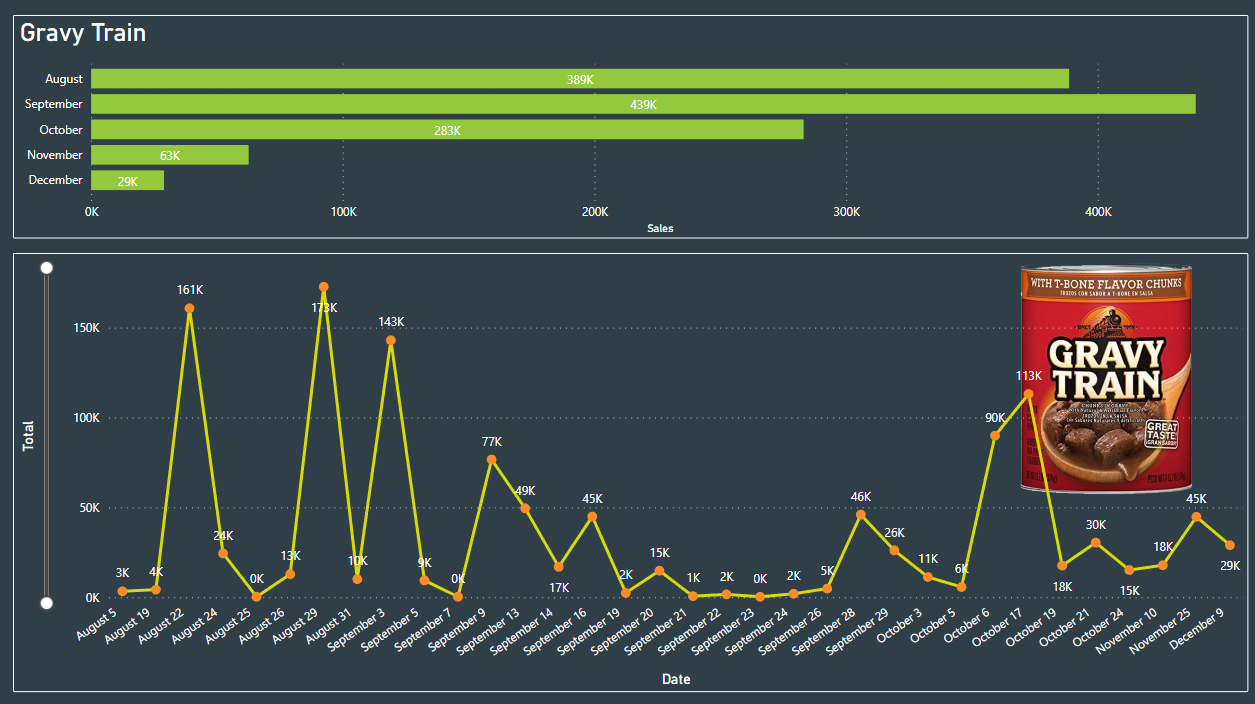The height and width of the screenshot is (704, 1255).
Task: Click the August 29 173K peak point
Action: tap(324, 287)
